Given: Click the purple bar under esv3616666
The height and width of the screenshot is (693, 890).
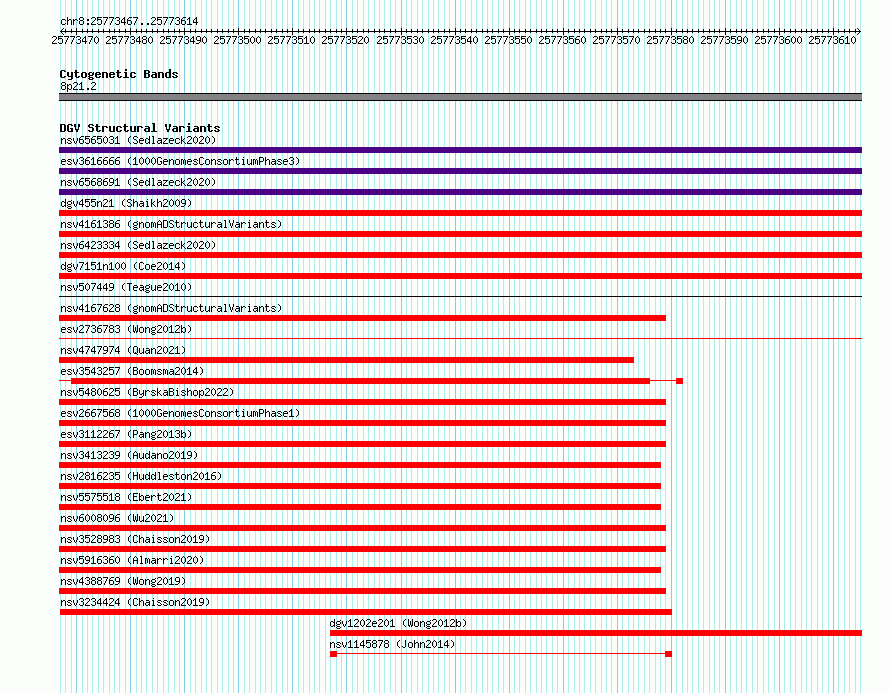Looking at the screenshot, I should click(x=460, y=171).
